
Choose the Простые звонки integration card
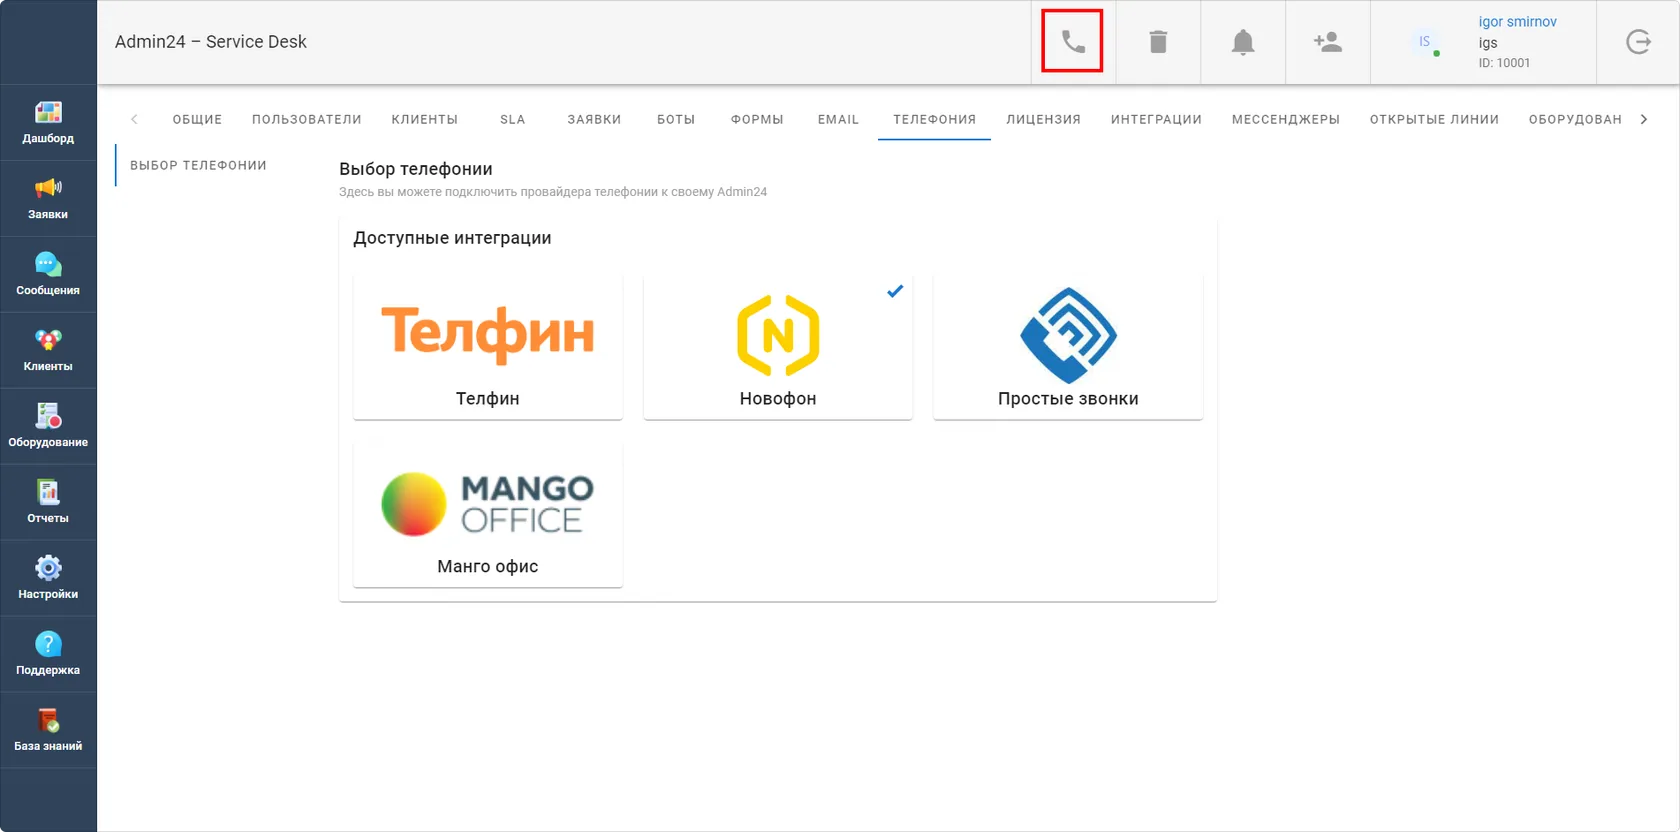[1068, 347]
